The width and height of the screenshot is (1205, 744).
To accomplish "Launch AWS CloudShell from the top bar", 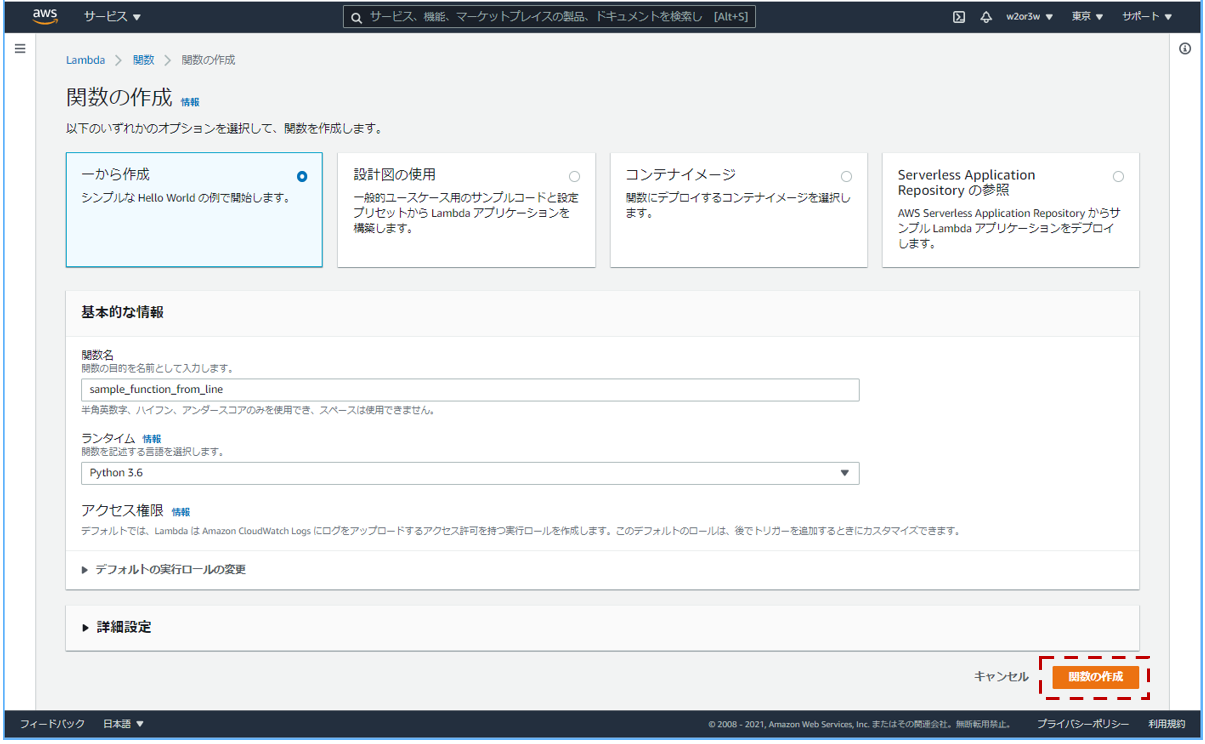I will pyautogui.click(x=959, y=16).
